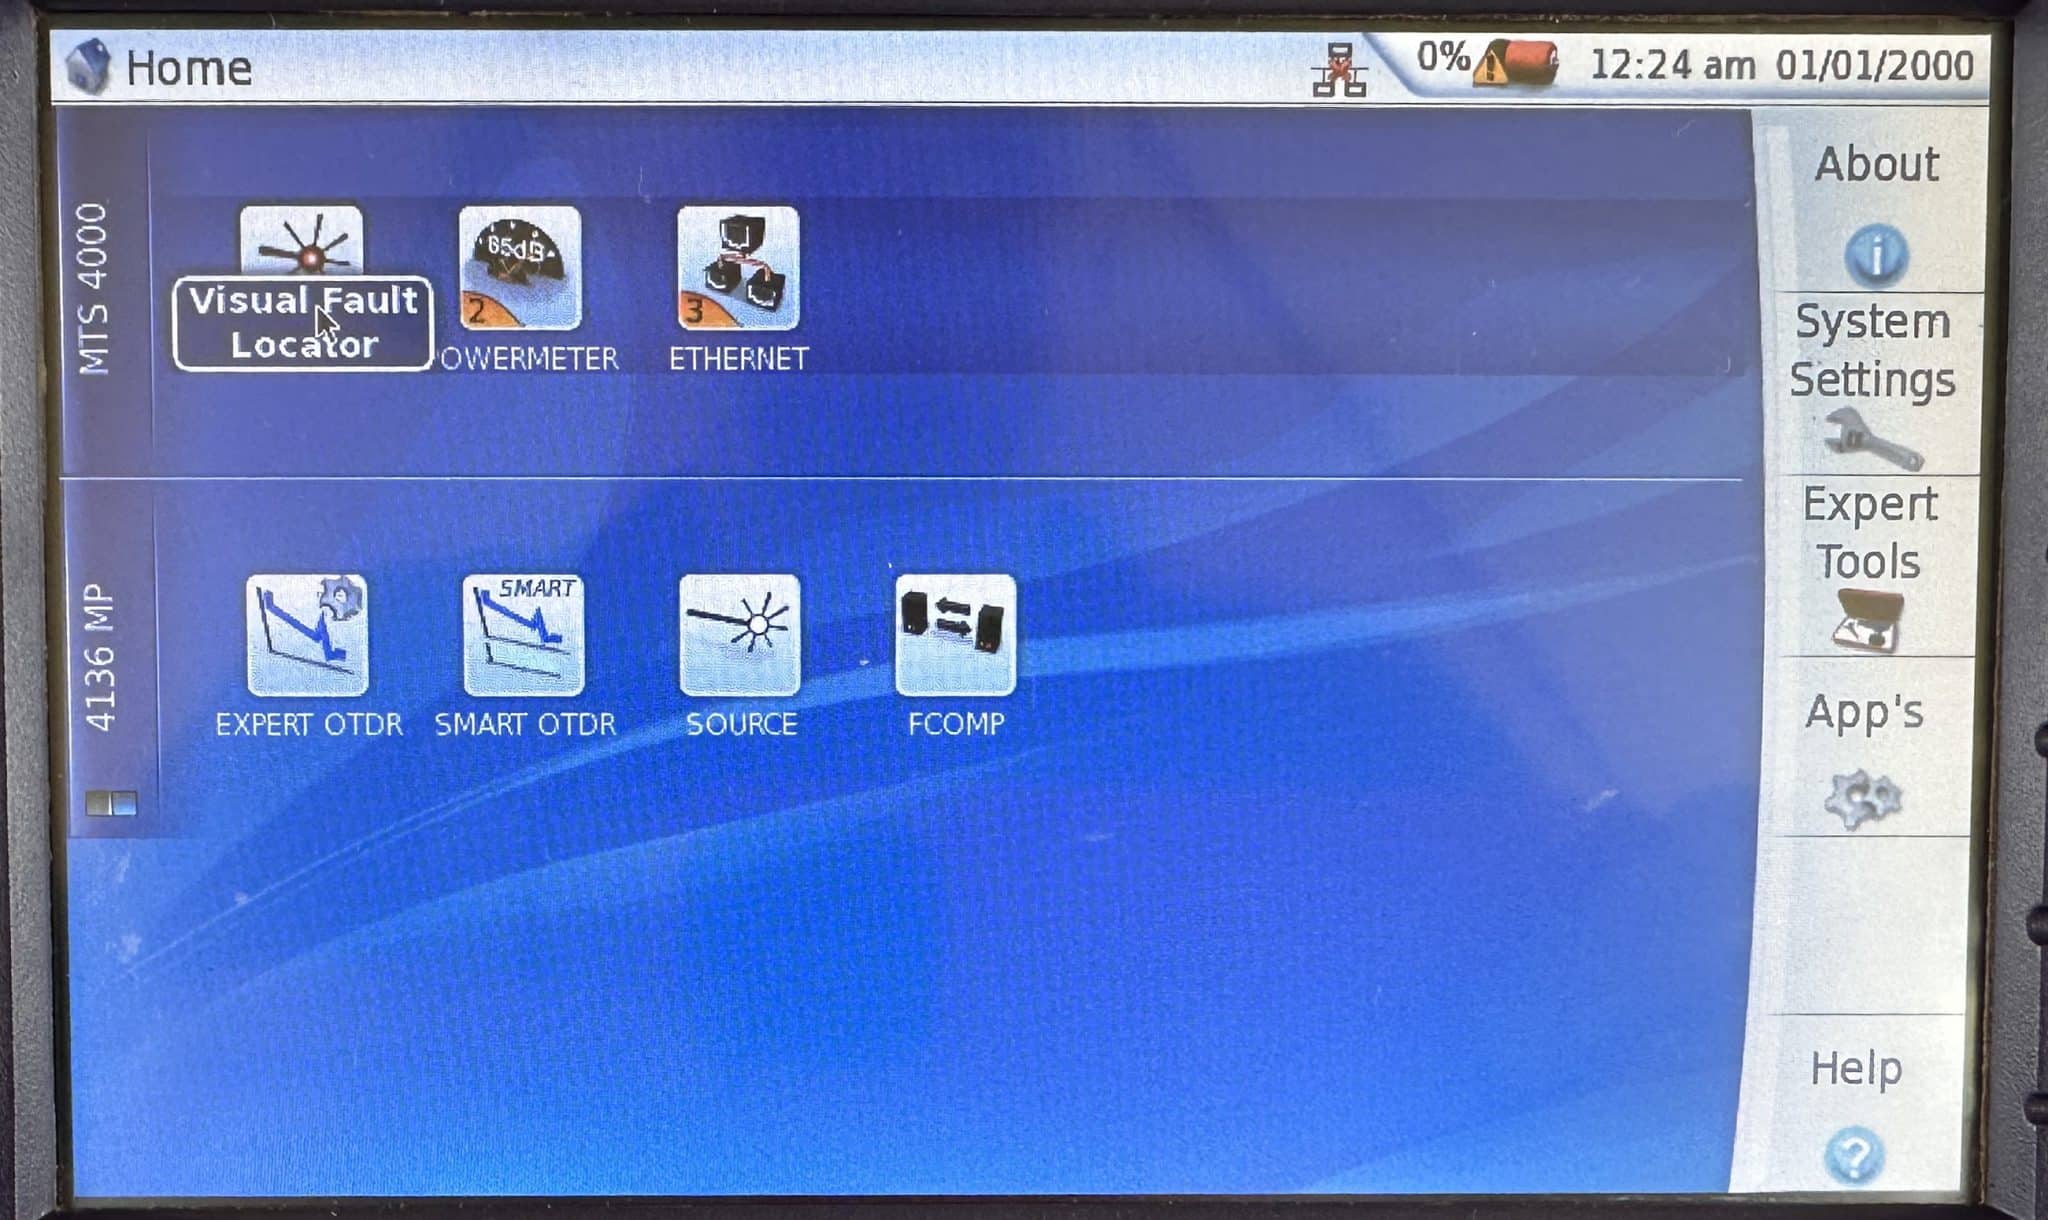
Task: Click the Help label
Action: coord(1856,1069)
